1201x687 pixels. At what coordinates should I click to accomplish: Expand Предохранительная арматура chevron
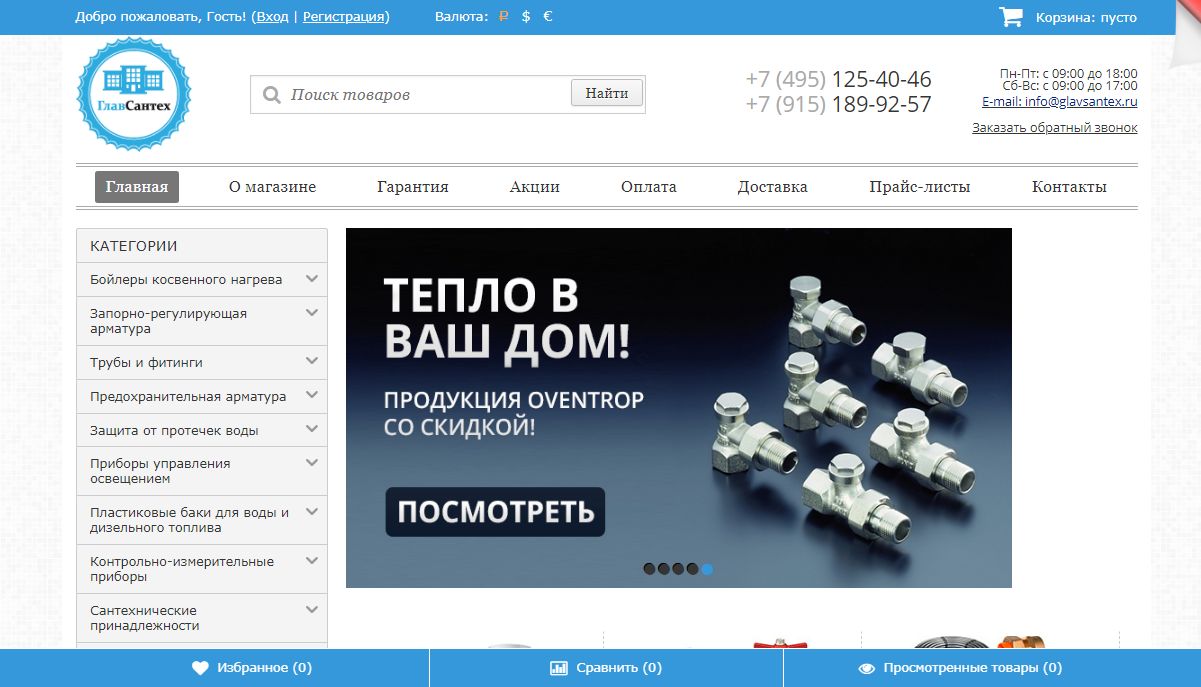pyautogui.click(x=312, y=395)
